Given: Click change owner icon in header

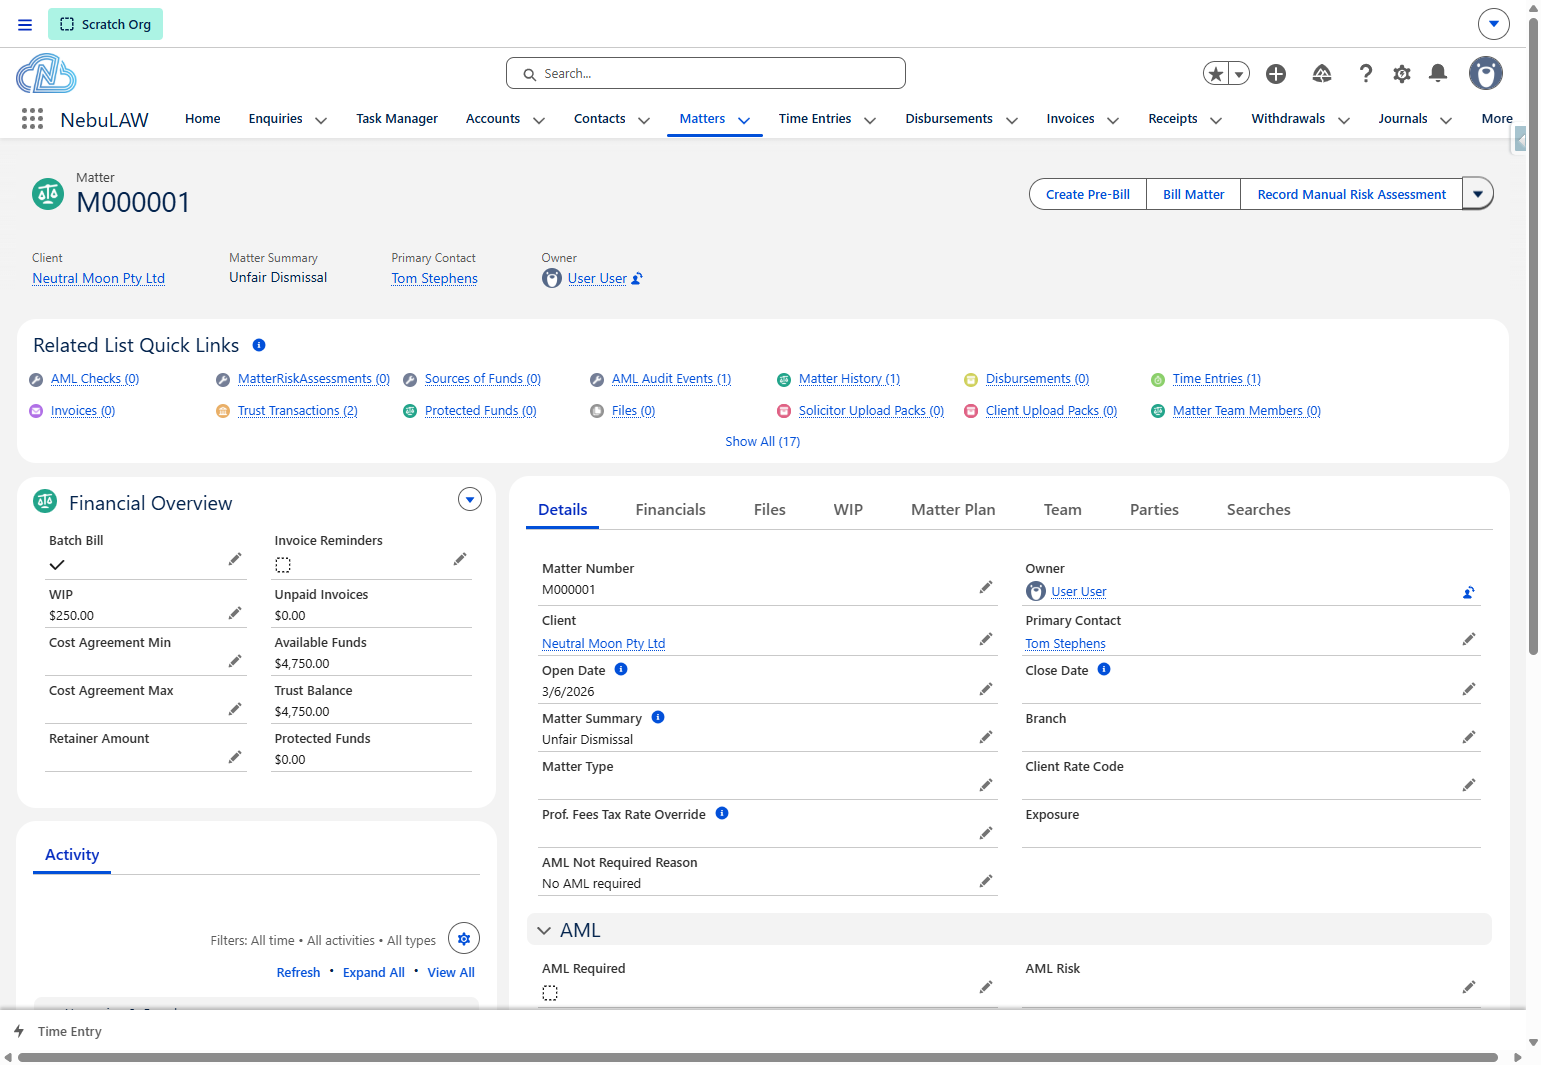Looking at the screenshot, I should tap(637, 279).
